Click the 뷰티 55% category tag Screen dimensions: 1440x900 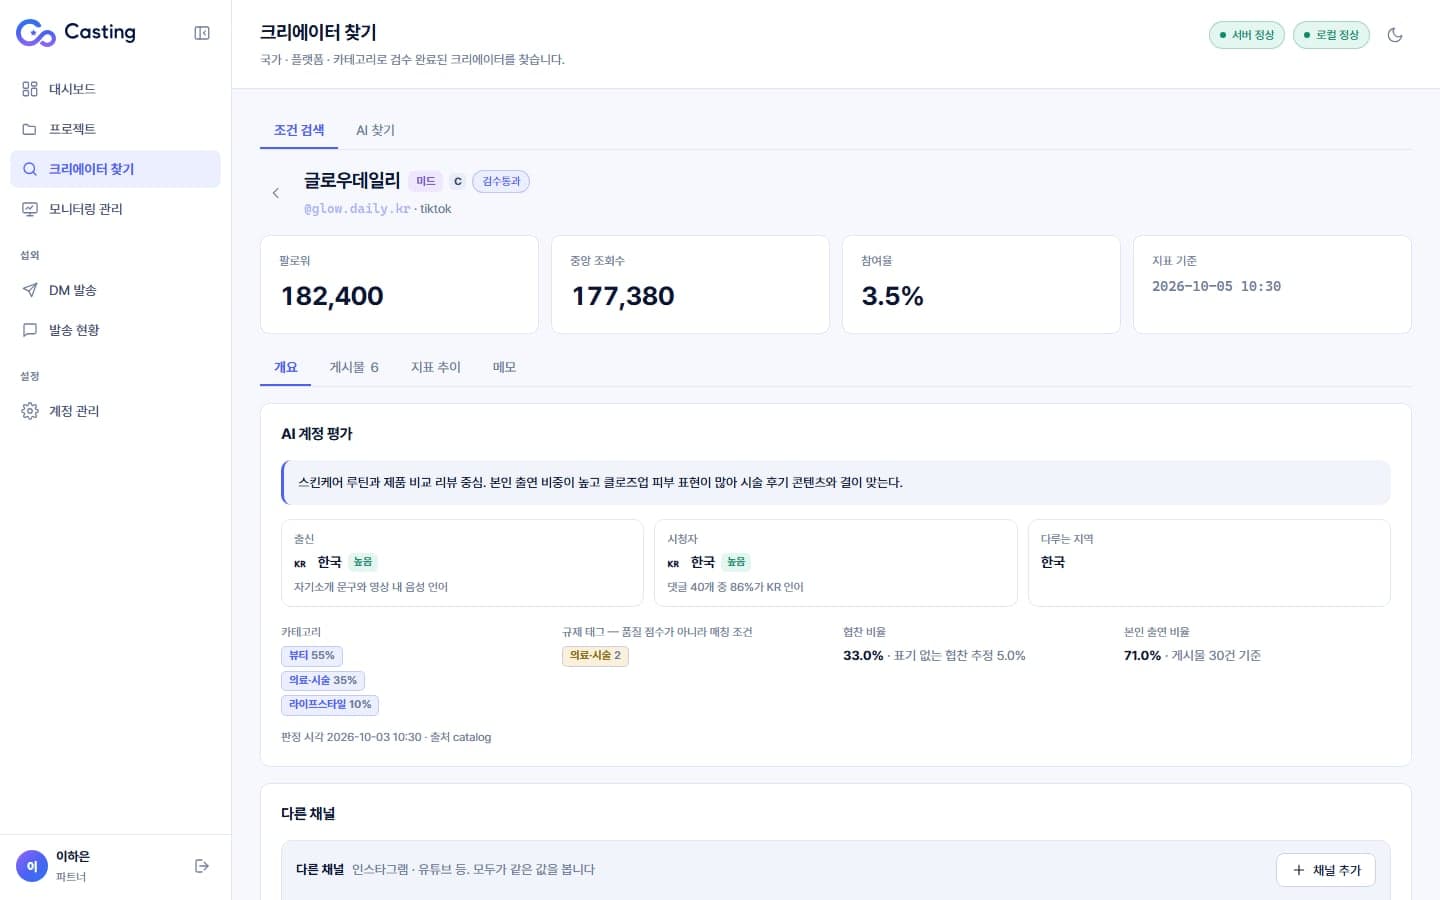312,656
